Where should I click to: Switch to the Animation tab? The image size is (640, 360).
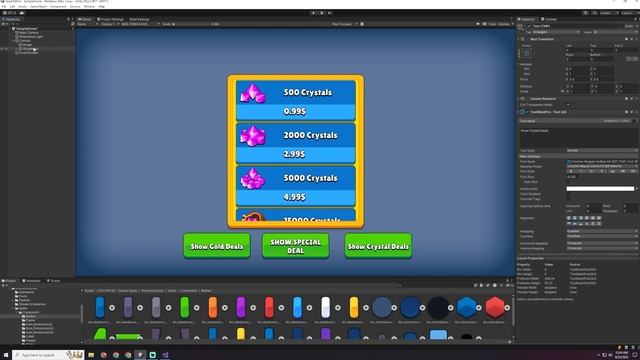pyautogui.click(x=31, y=281)
